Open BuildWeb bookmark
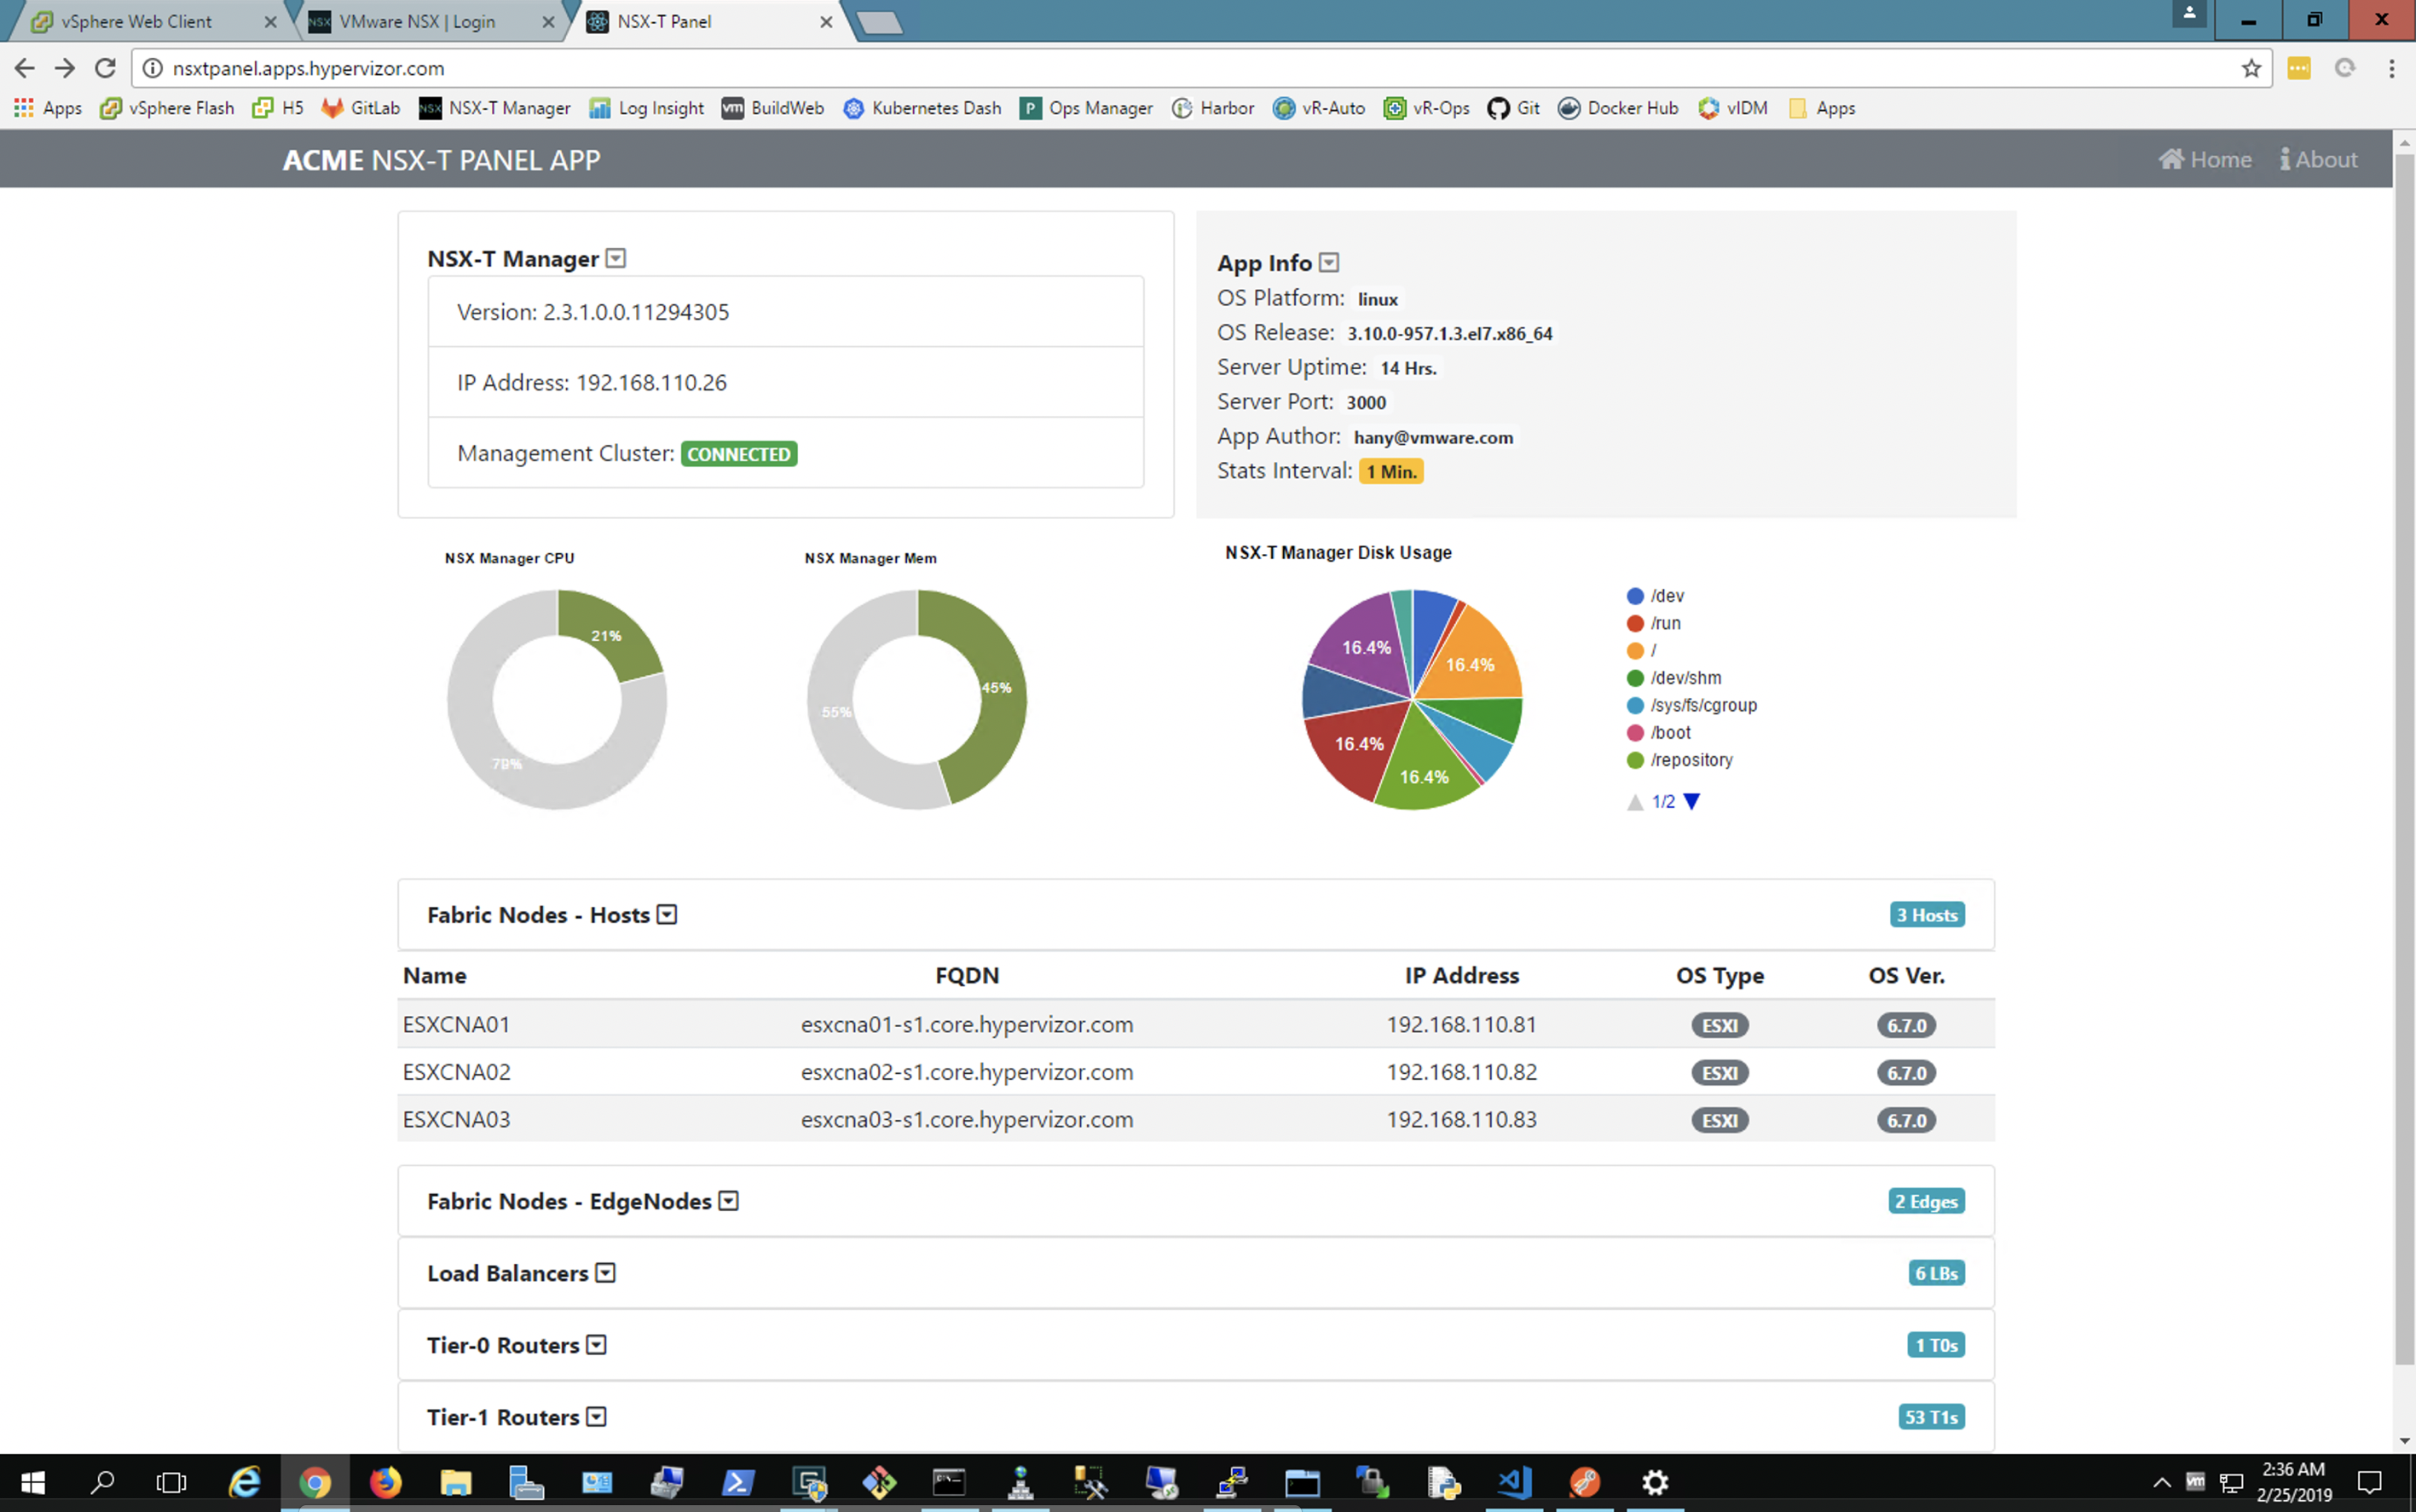 point(773,108)
